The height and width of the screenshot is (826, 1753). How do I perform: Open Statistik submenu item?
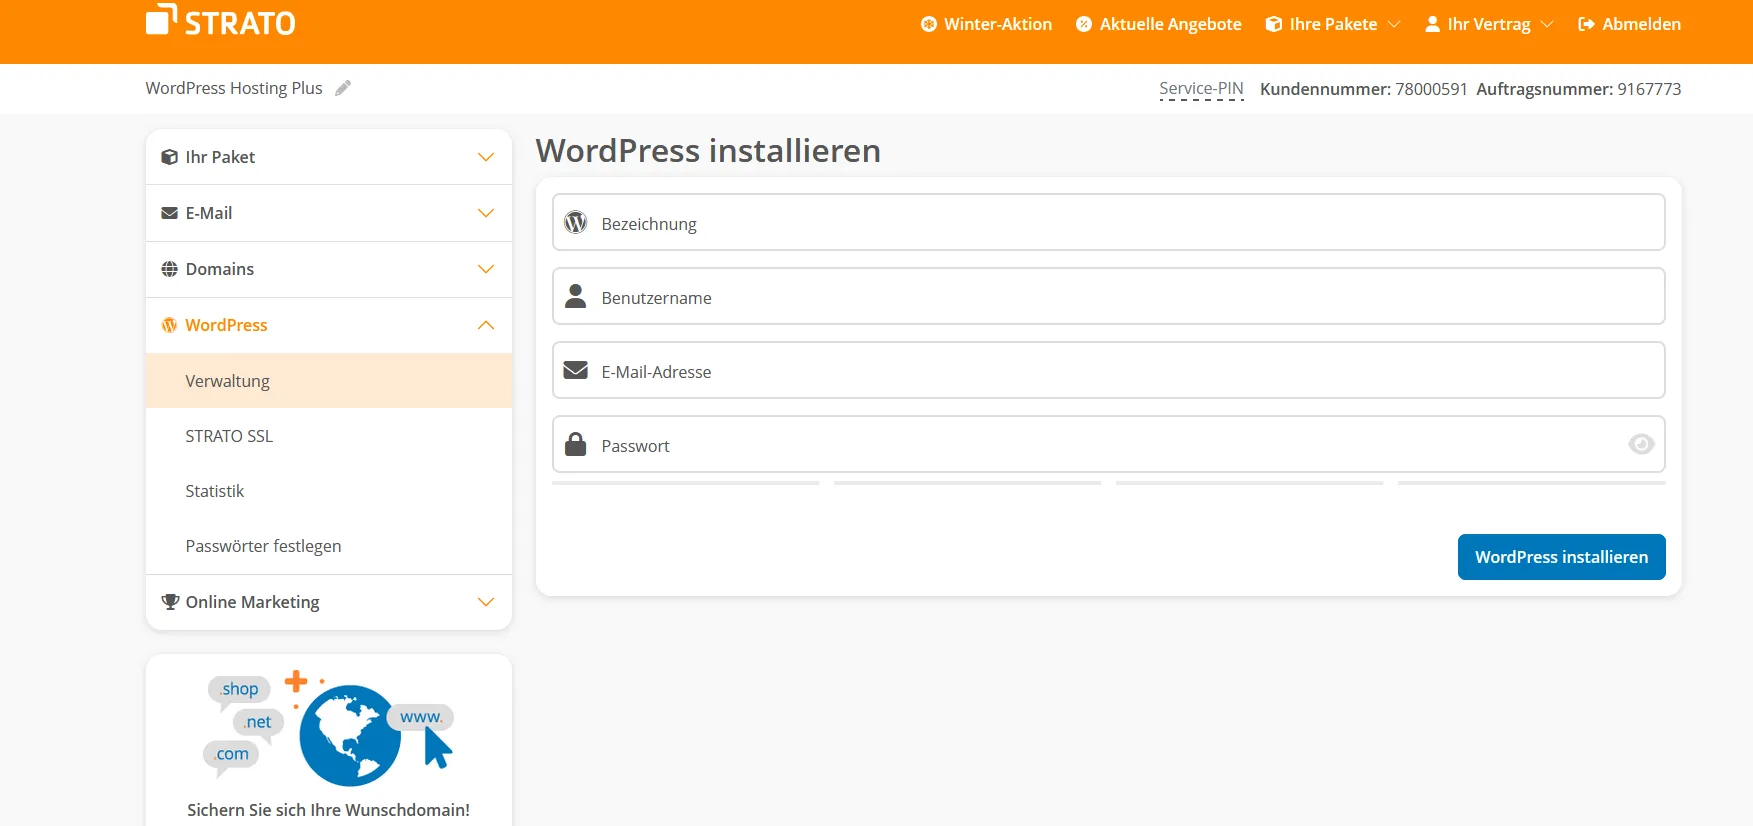click(x=329, y=491)
